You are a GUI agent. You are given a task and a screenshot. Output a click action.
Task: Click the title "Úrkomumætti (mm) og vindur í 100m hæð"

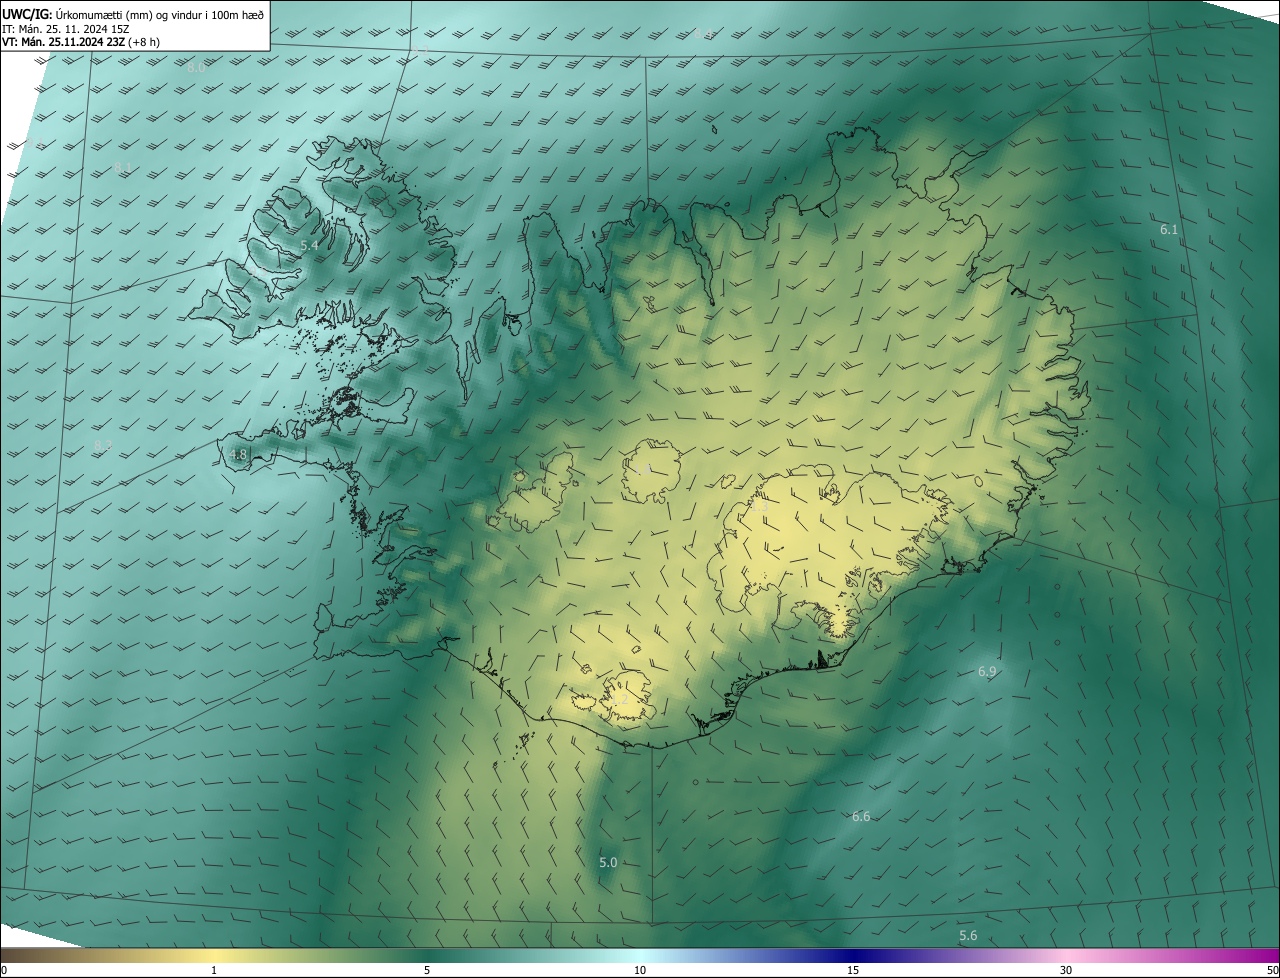[x=160, y=13]
